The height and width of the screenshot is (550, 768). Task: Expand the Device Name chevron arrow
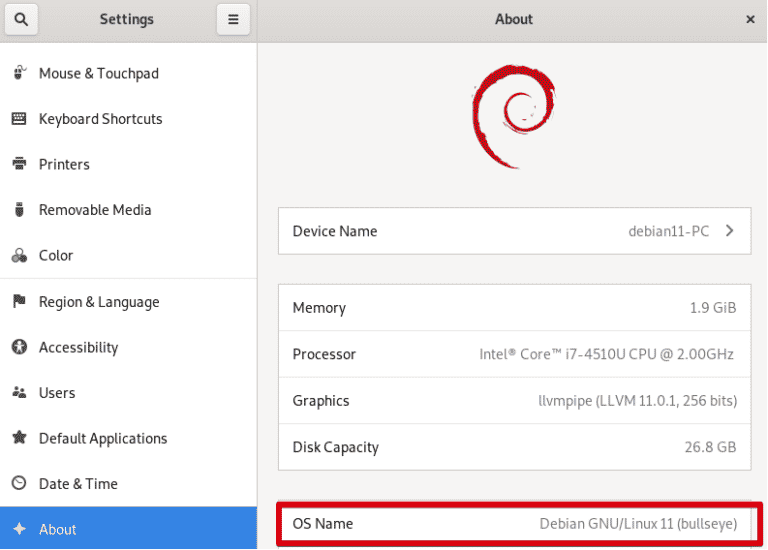(x=729, y=231)
